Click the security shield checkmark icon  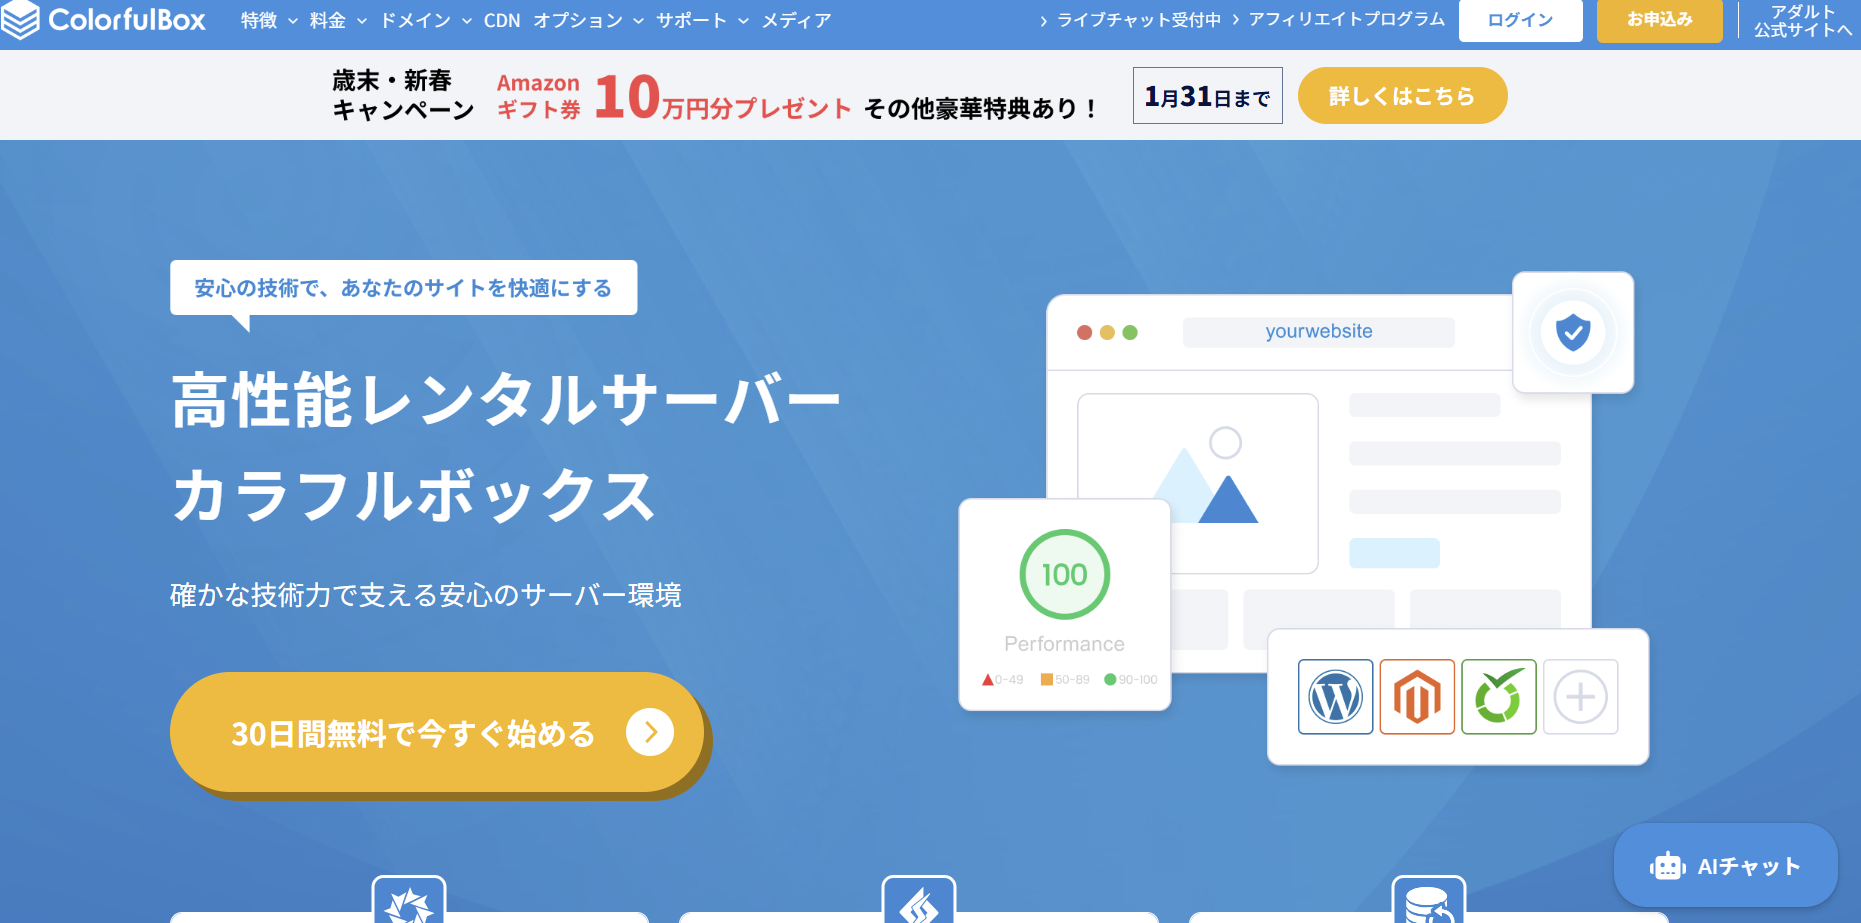click(1573, 332)
